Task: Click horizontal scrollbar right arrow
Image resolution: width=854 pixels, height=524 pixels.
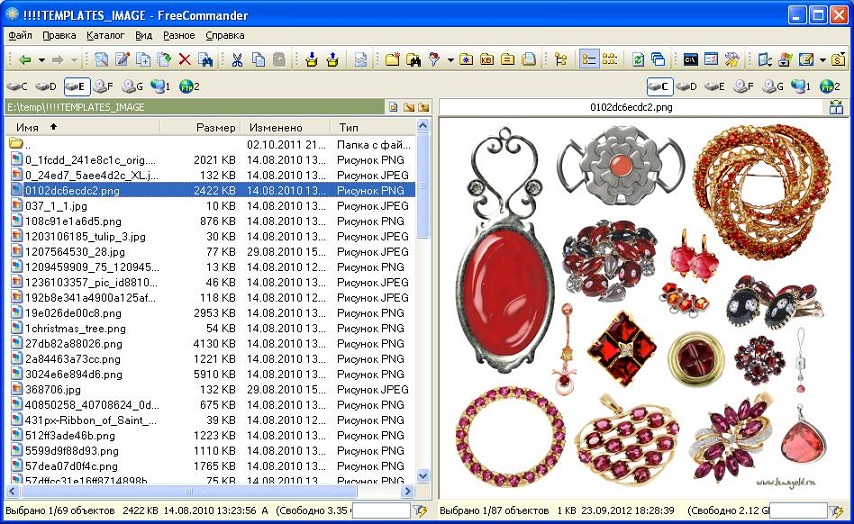Action: click(407, 491)
